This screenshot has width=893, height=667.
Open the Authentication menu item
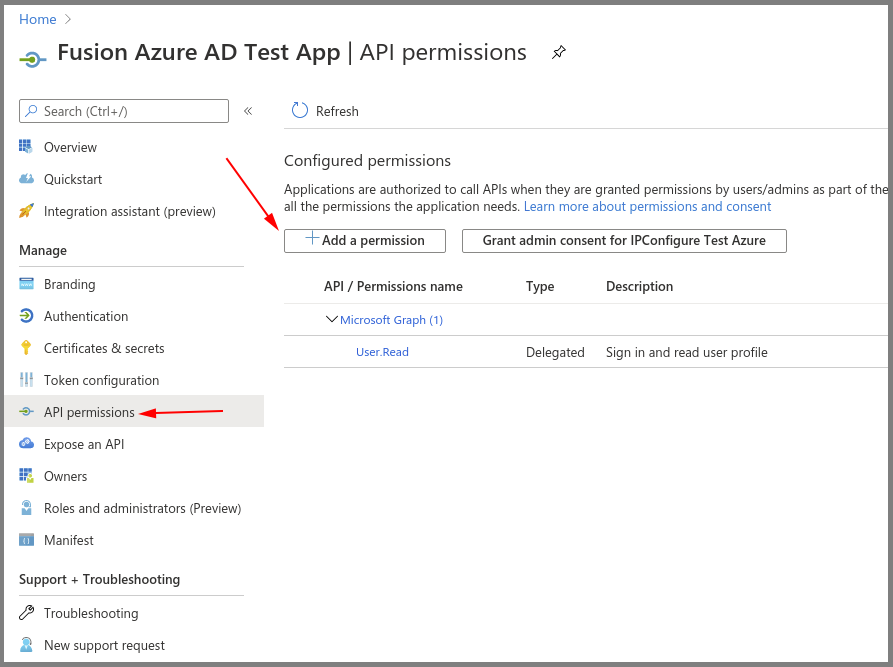click(x=86, y=316)
